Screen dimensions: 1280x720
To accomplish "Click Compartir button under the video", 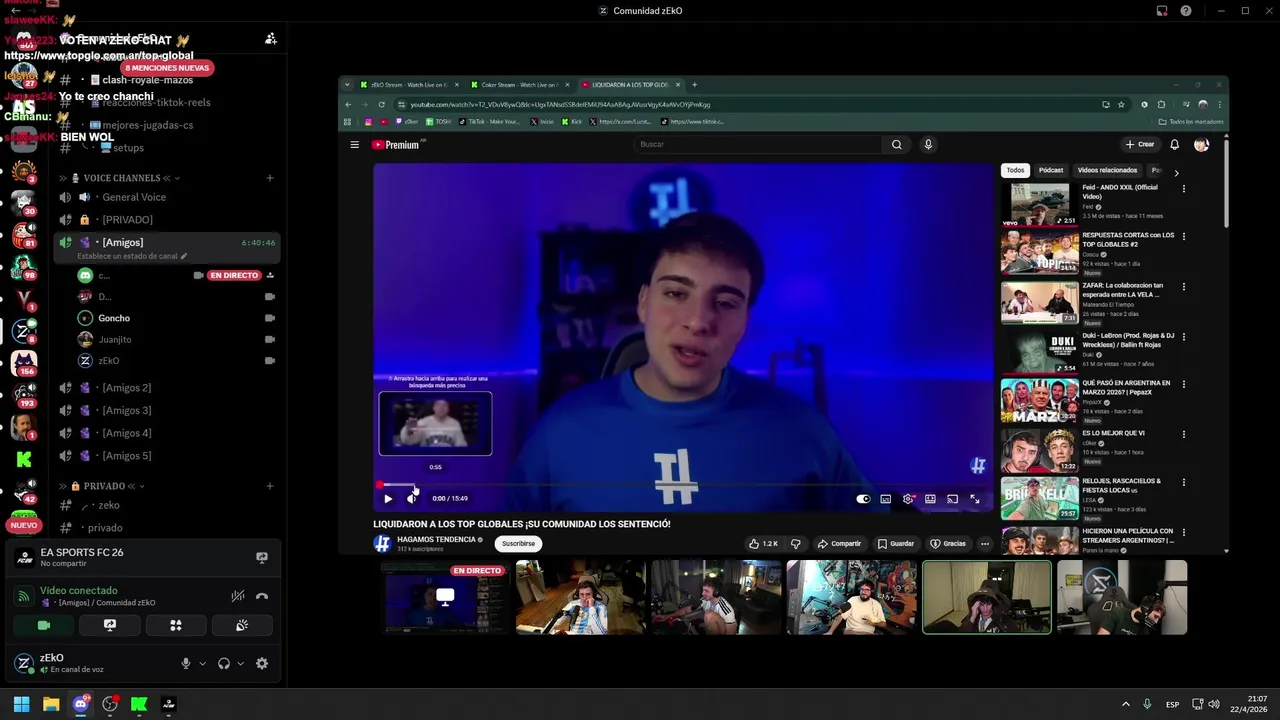I will point(839,544).
